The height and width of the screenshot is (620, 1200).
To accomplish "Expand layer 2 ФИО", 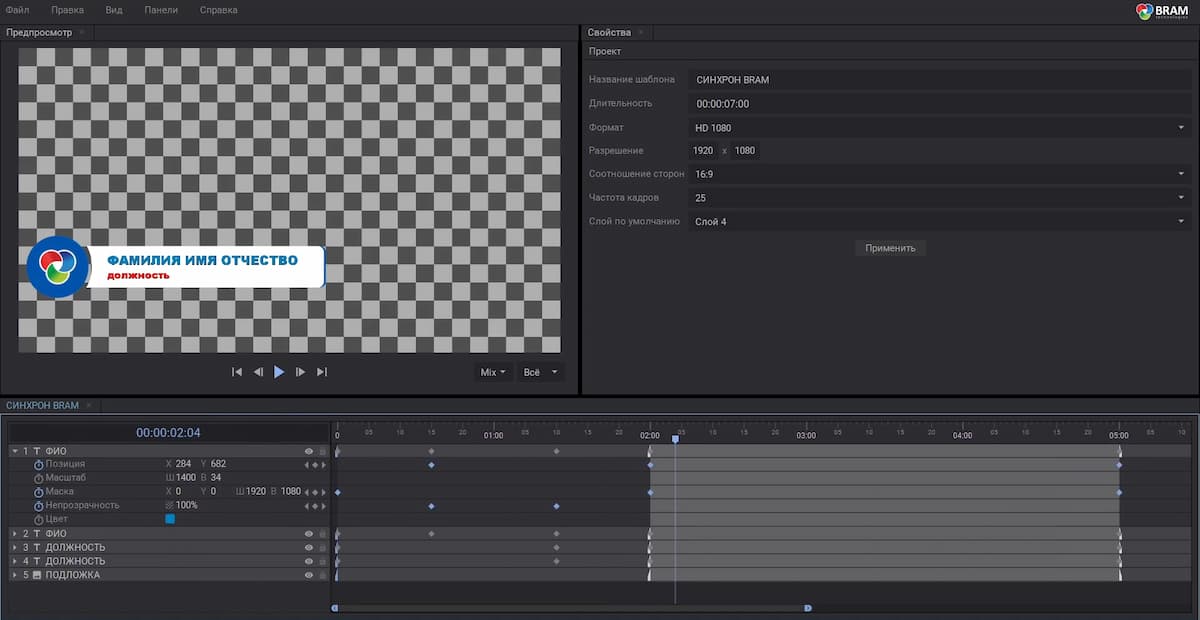I will (15, 534).
